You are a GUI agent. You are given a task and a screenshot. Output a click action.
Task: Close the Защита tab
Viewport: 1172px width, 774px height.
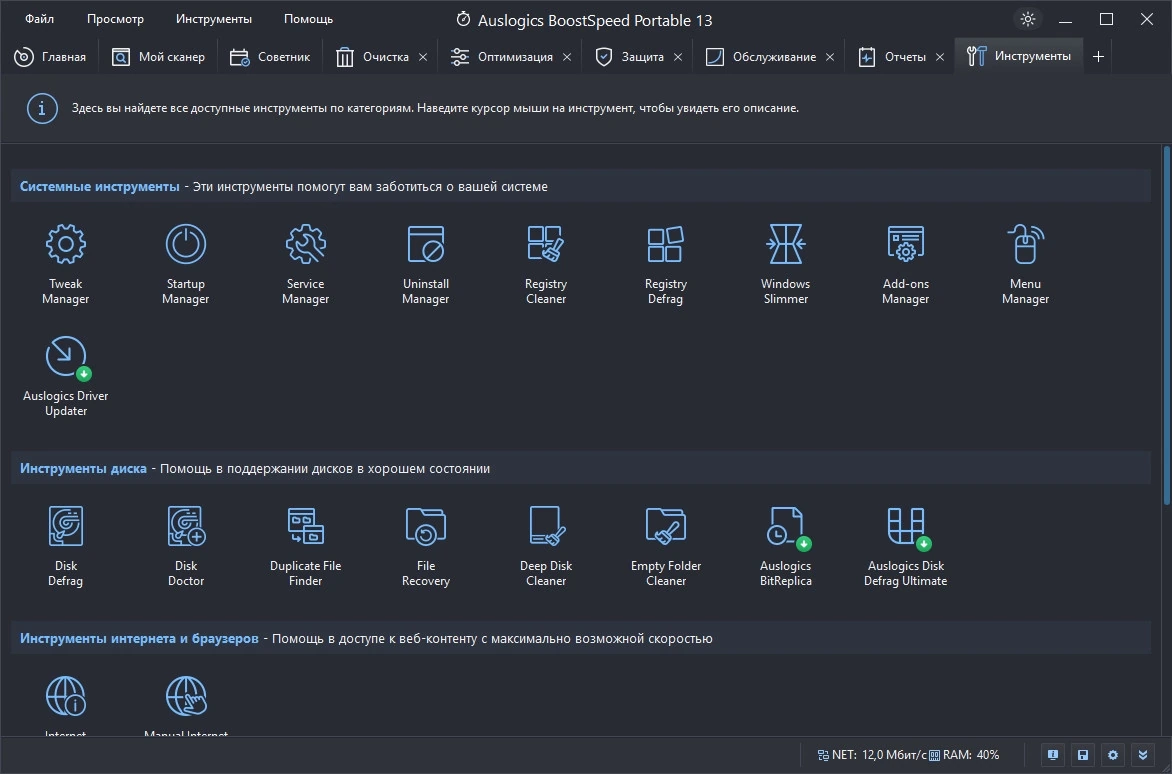[678, 57]
